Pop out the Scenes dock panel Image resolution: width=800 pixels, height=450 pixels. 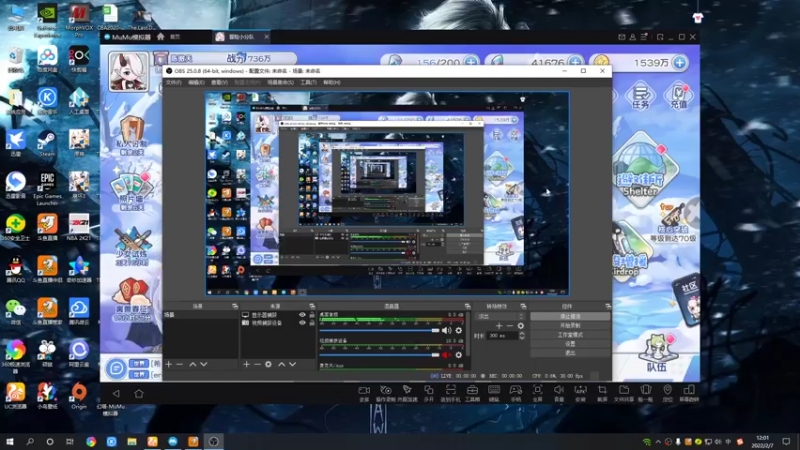235,306
